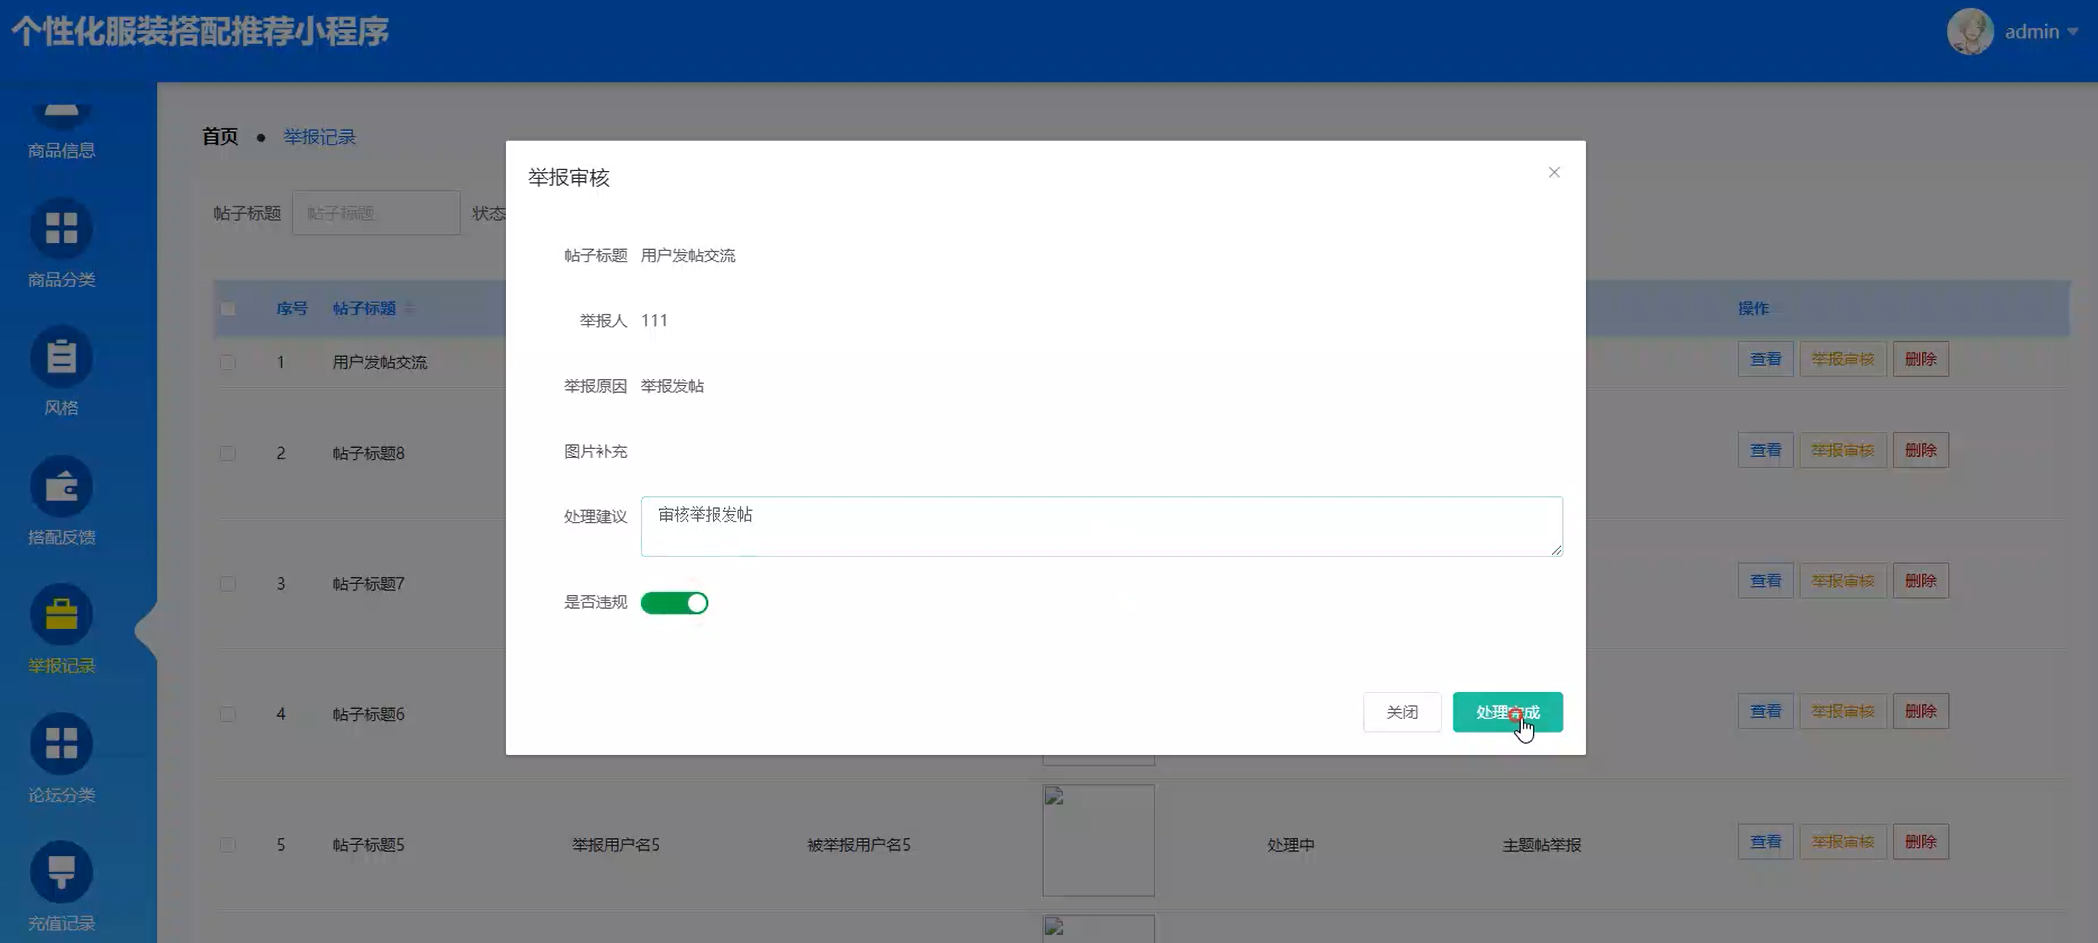Viewport: 2098px width, 943px height.
Task: Open the 论坛分类 grid icon
Action: pos(61,744)
